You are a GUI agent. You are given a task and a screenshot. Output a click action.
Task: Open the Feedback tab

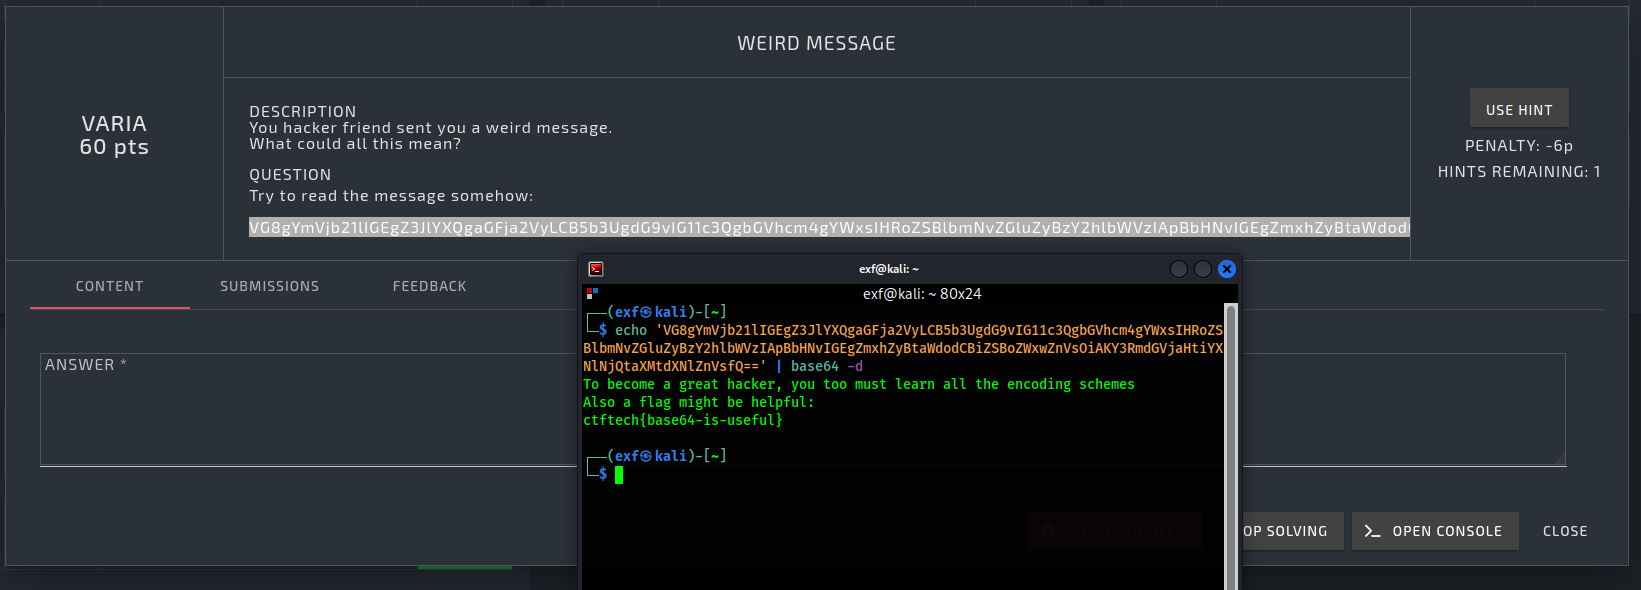pos(429,286)
